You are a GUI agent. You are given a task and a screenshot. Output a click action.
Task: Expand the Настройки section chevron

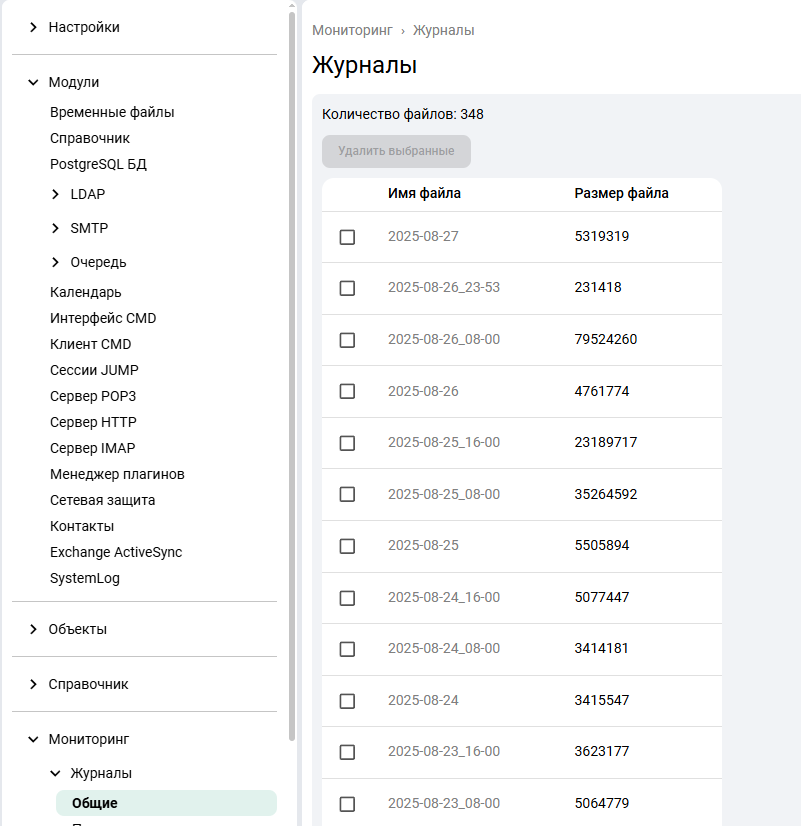[x=33, y=28]
